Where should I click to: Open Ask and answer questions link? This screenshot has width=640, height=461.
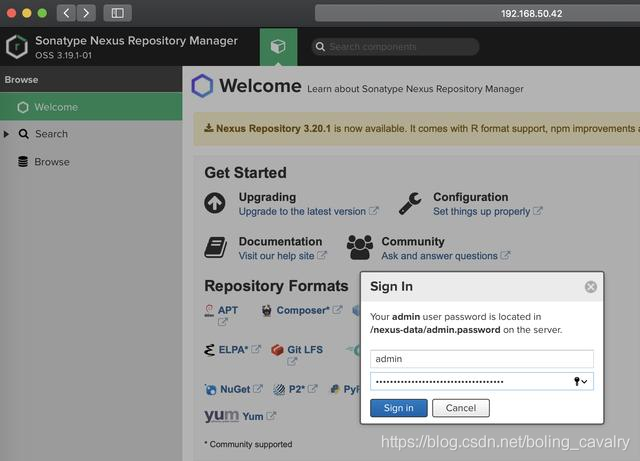(439, 256)
